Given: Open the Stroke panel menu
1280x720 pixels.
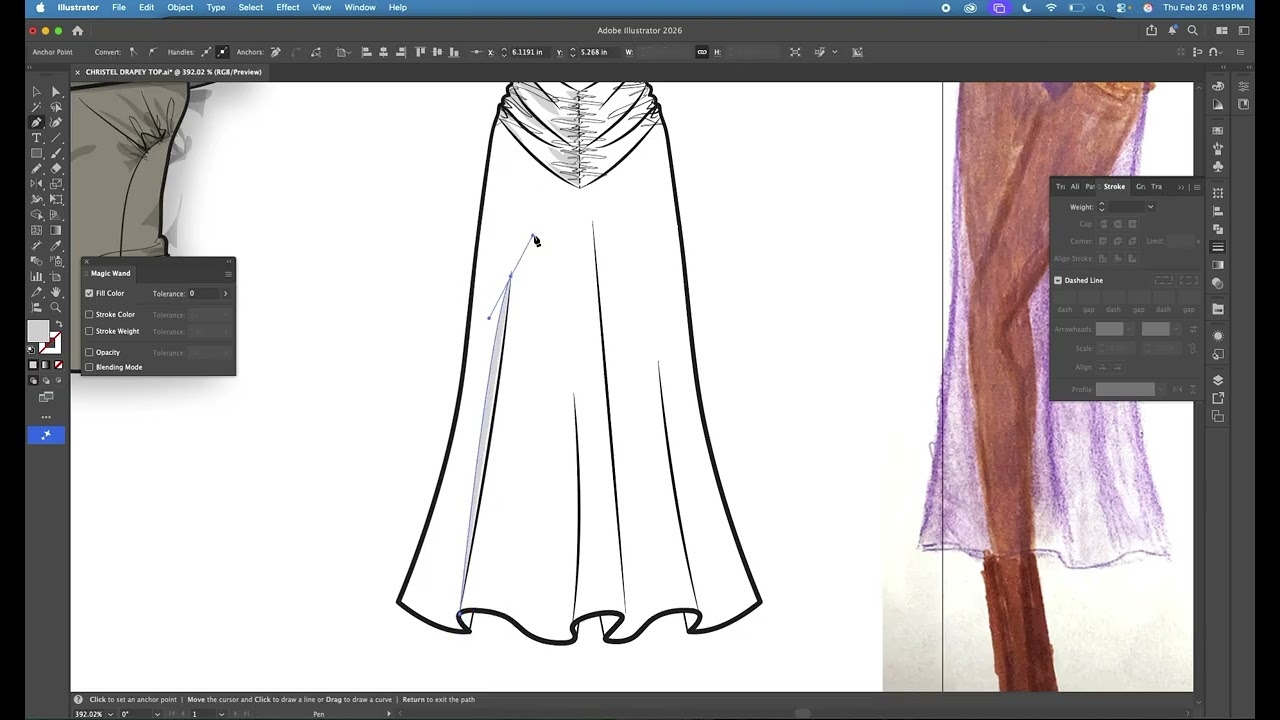Looking at the screenshot, I should [1196, 187].
